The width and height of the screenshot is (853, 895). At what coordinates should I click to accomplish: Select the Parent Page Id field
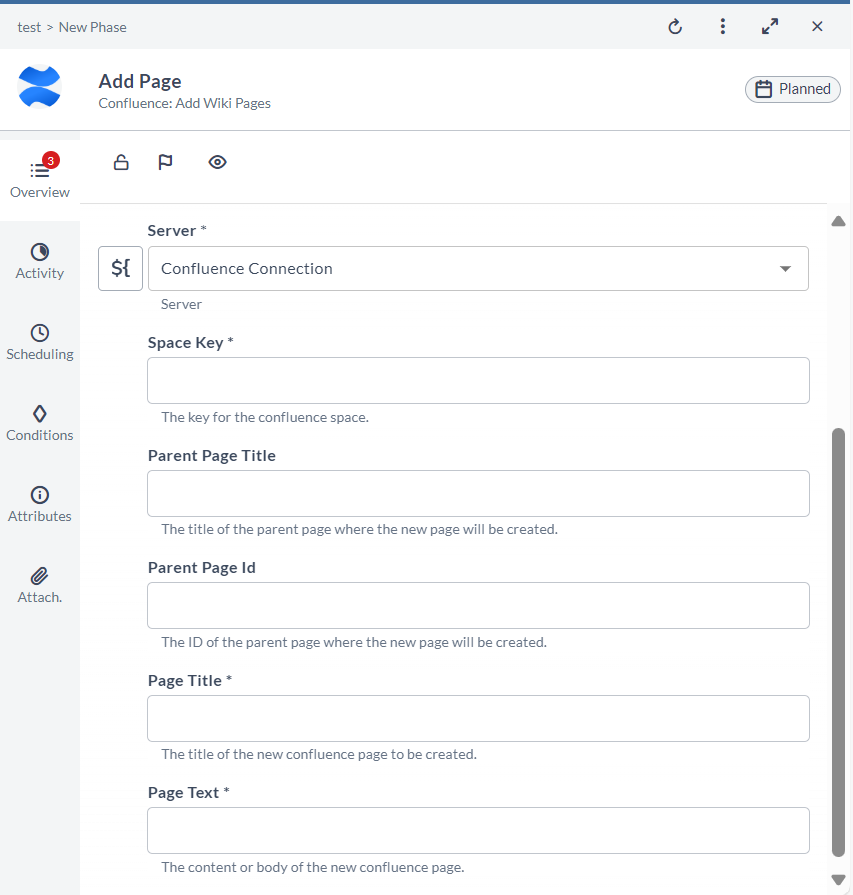tap(478, 606)
